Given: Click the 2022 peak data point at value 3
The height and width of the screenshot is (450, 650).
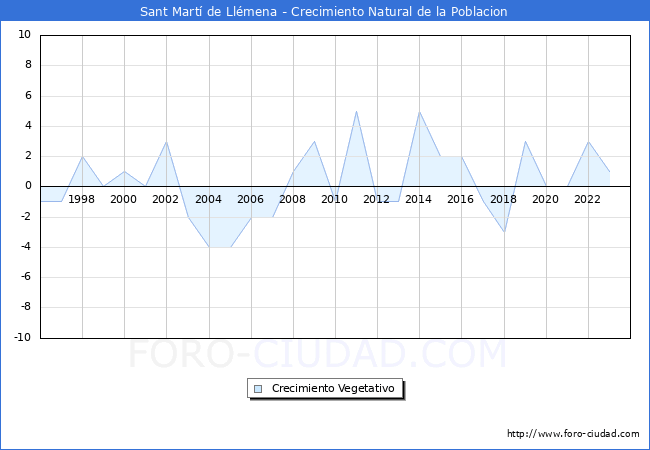Looking at the screenshot, I should pos(589,141).
